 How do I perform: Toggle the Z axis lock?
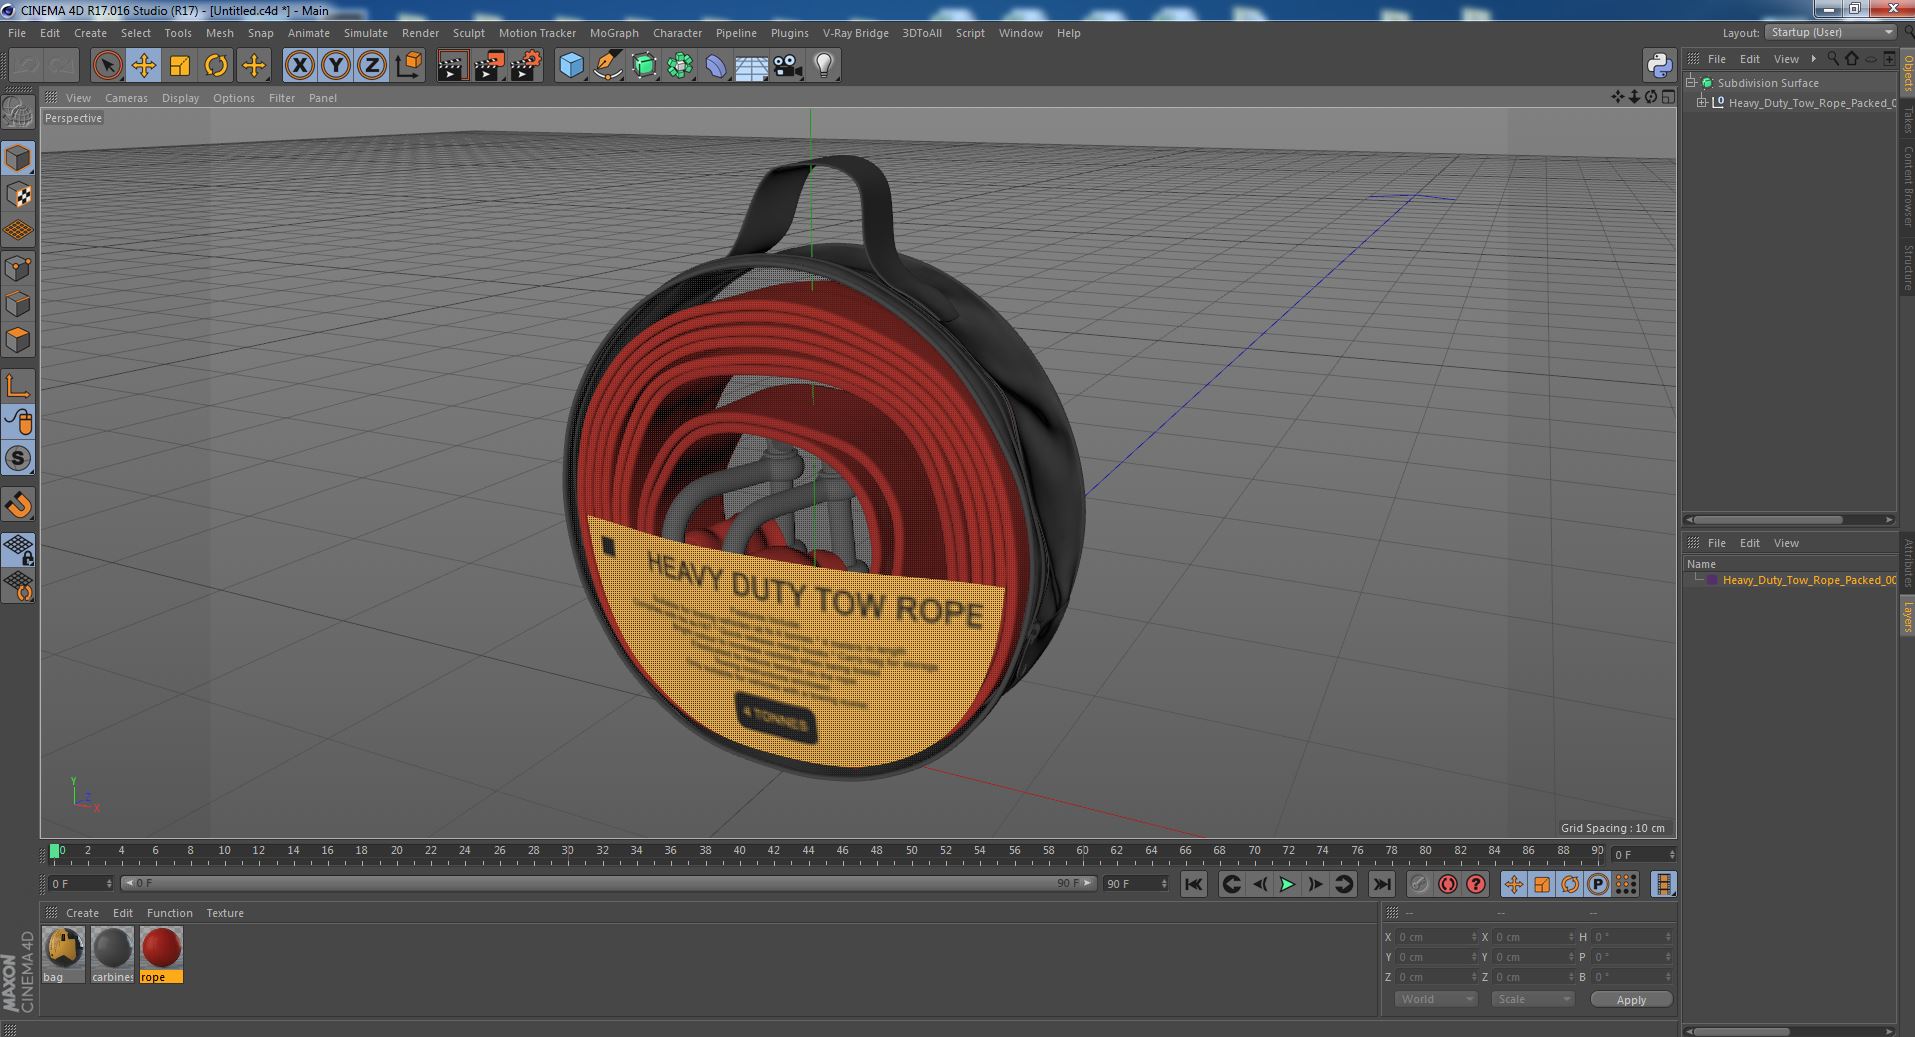point(372,66)
